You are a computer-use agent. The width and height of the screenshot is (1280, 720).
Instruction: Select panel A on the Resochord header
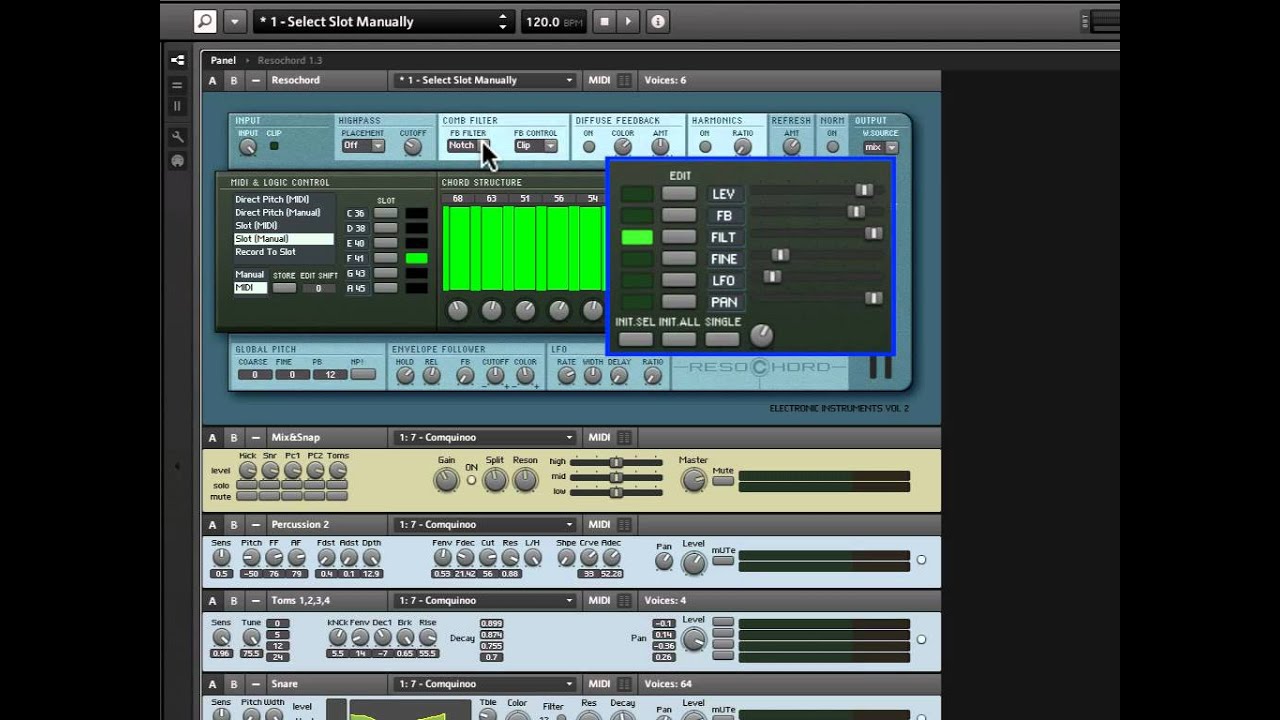212,80
